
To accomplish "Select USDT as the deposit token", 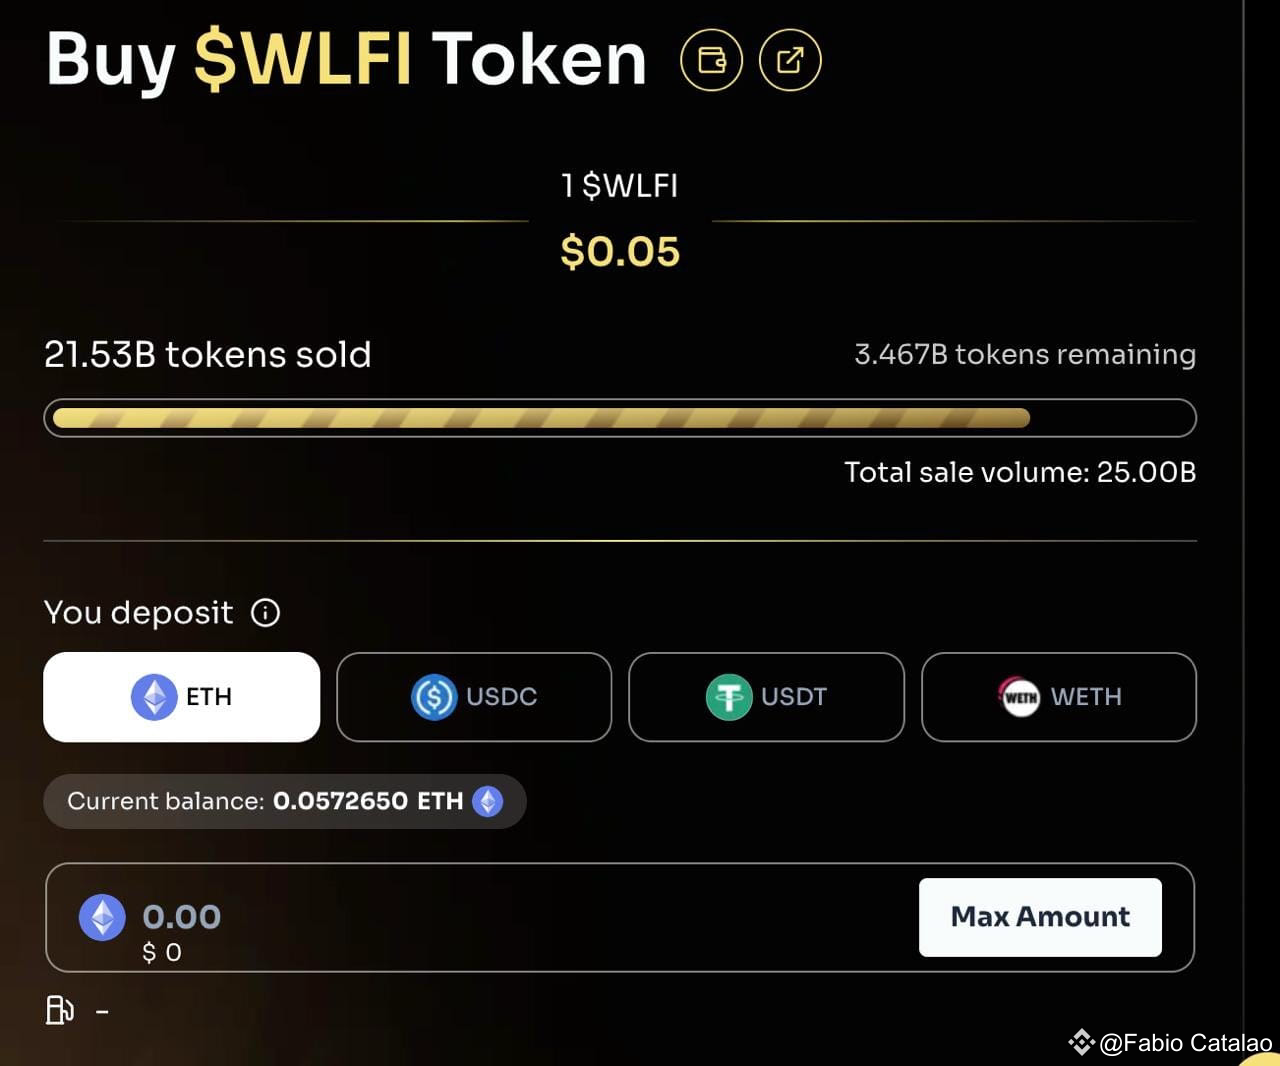I will [766, 697].
